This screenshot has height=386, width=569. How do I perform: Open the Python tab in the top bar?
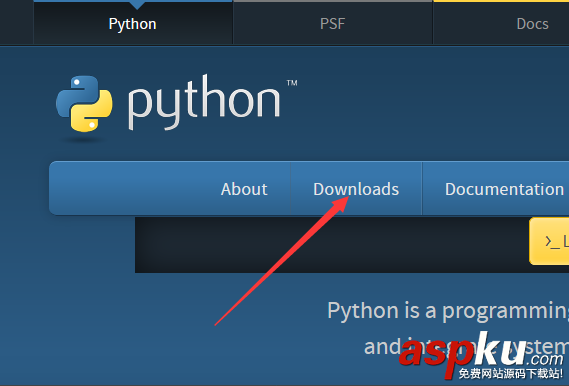pos(133,23)
